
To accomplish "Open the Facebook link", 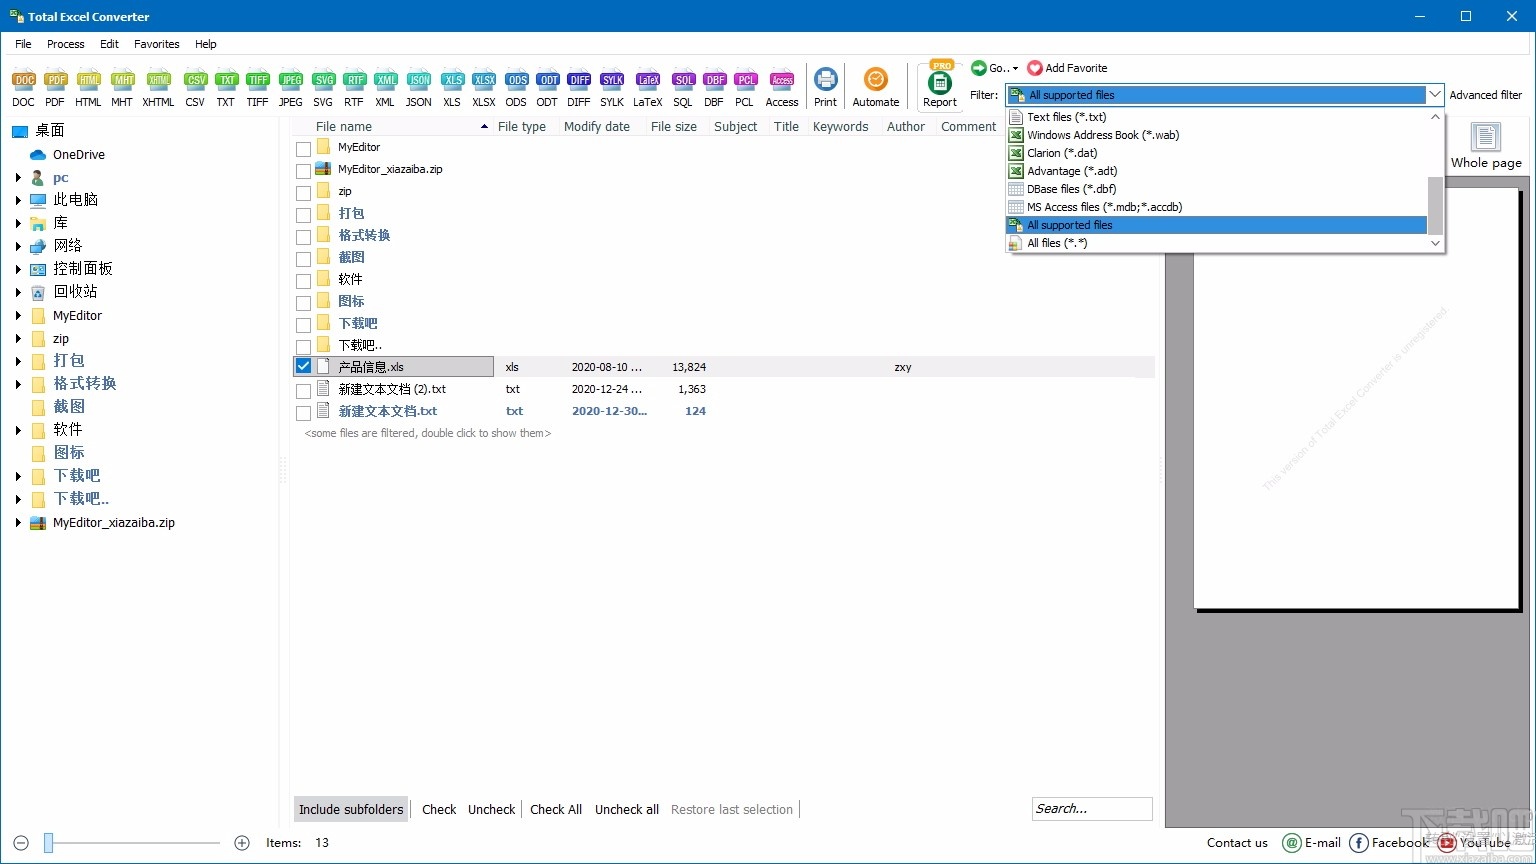I will pos(1389,843).
